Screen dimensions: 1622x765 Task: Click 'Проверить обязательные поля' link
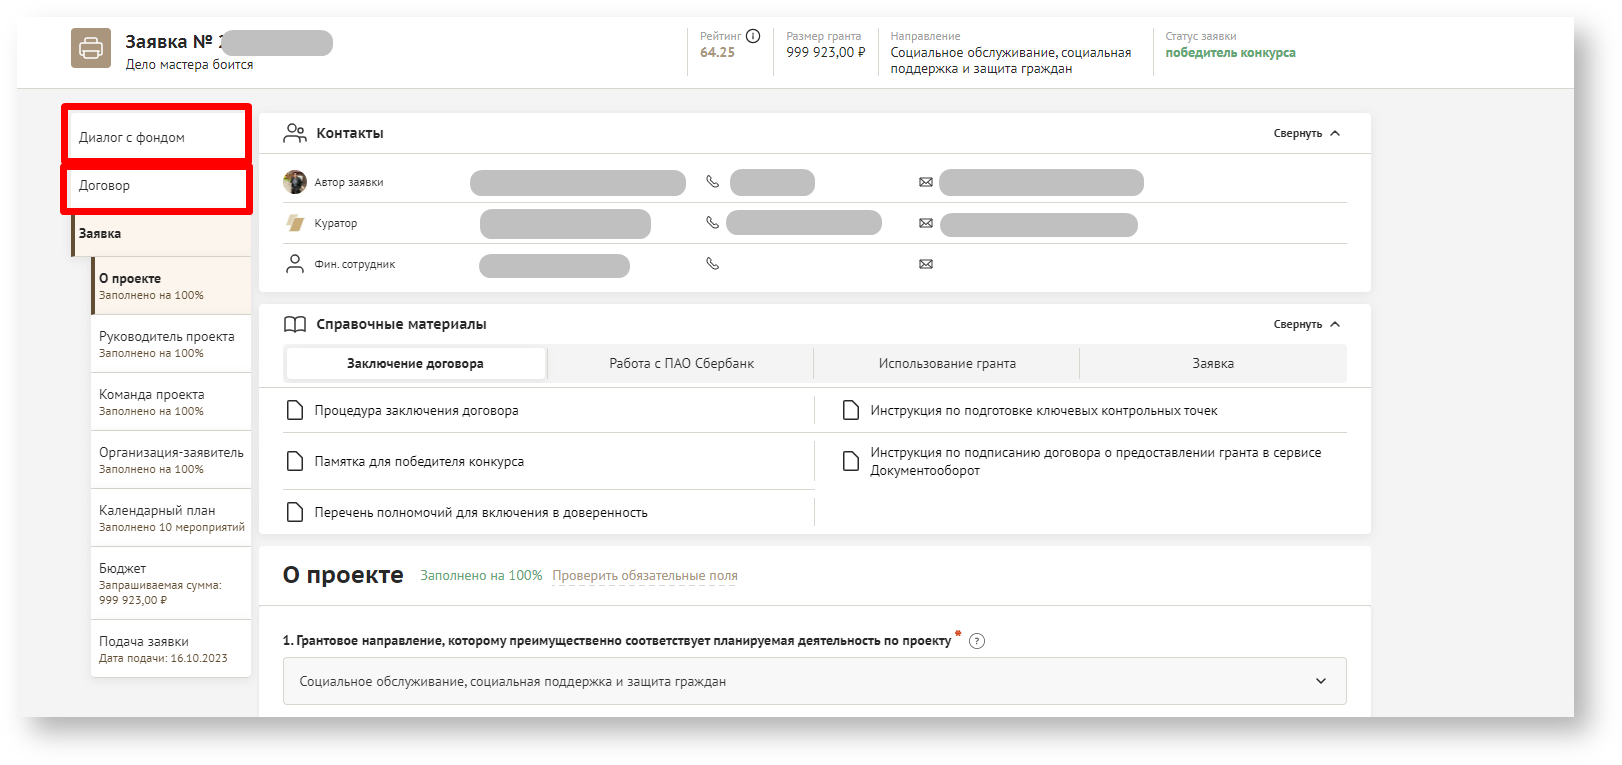coord(645,576)
